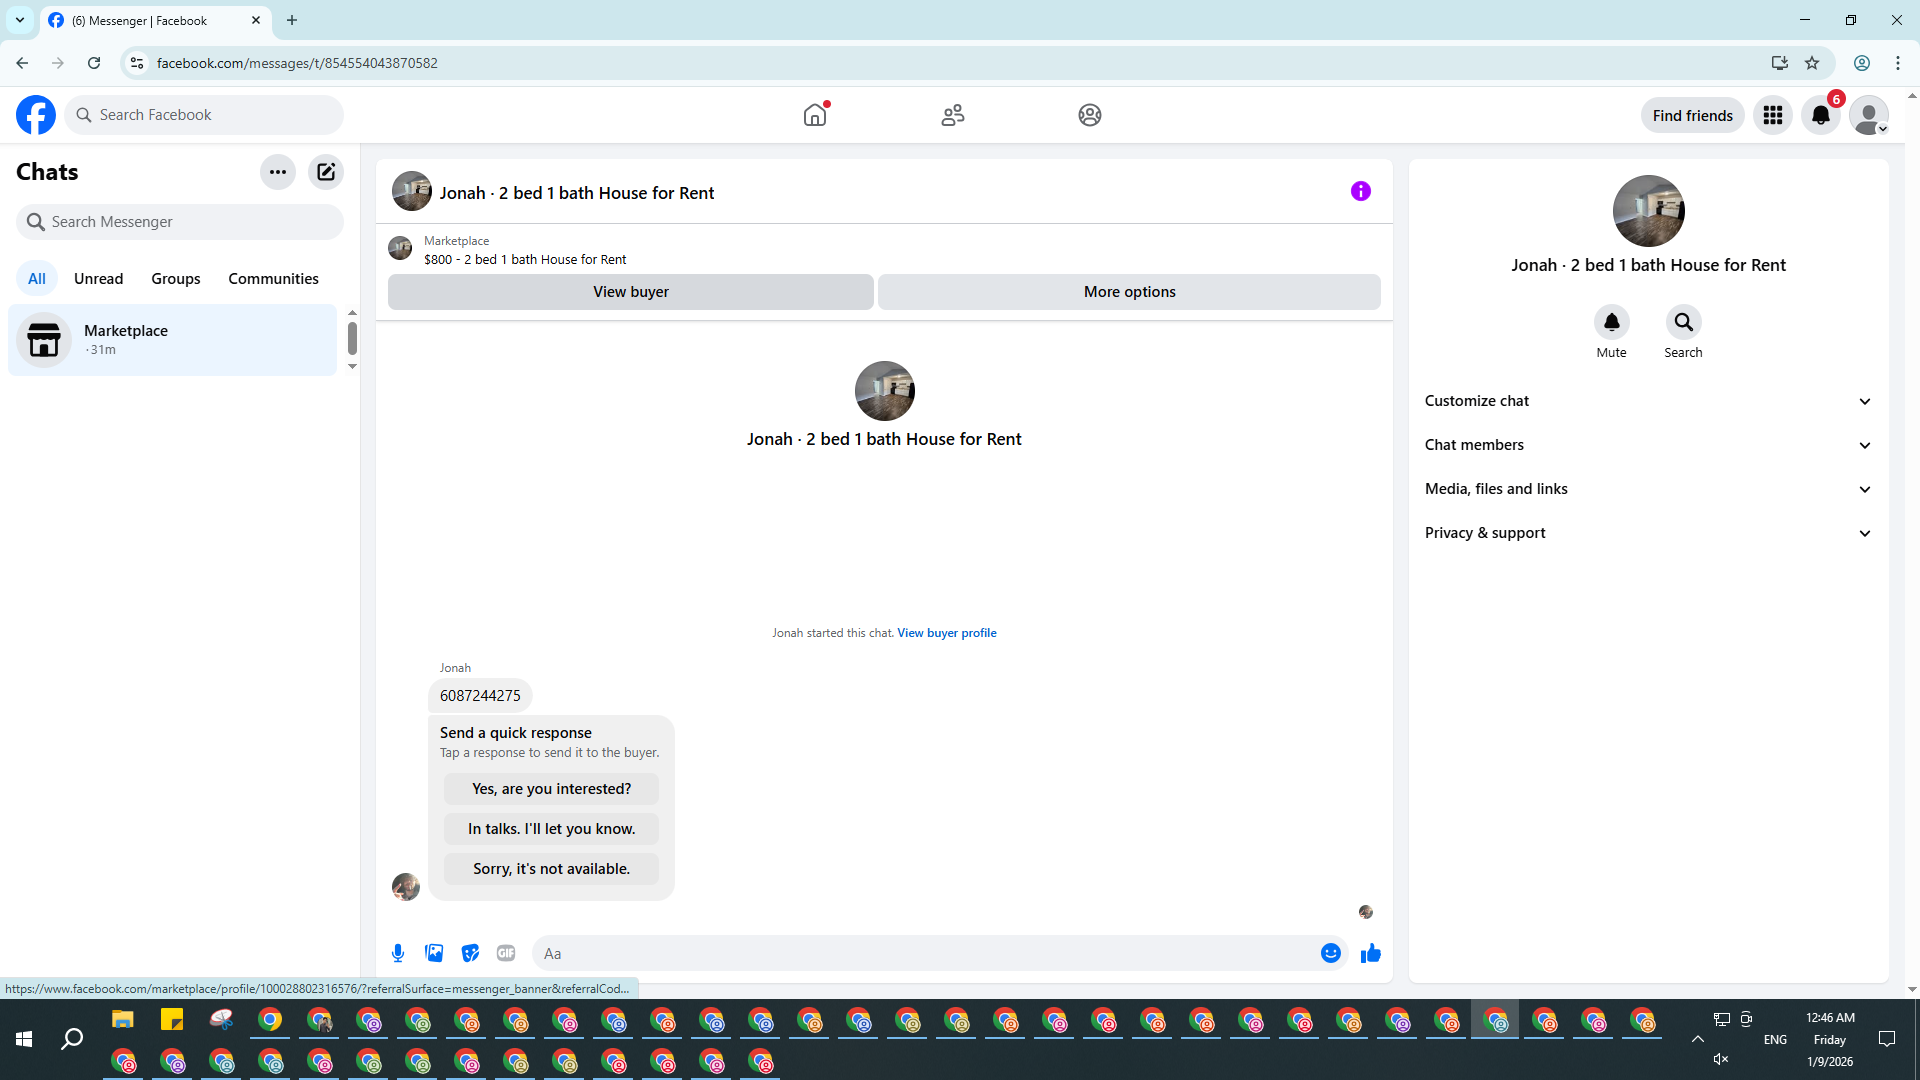Click the Search Facebook field
This screenshot has height=1080, width=1920.
(x=204, y=115)
